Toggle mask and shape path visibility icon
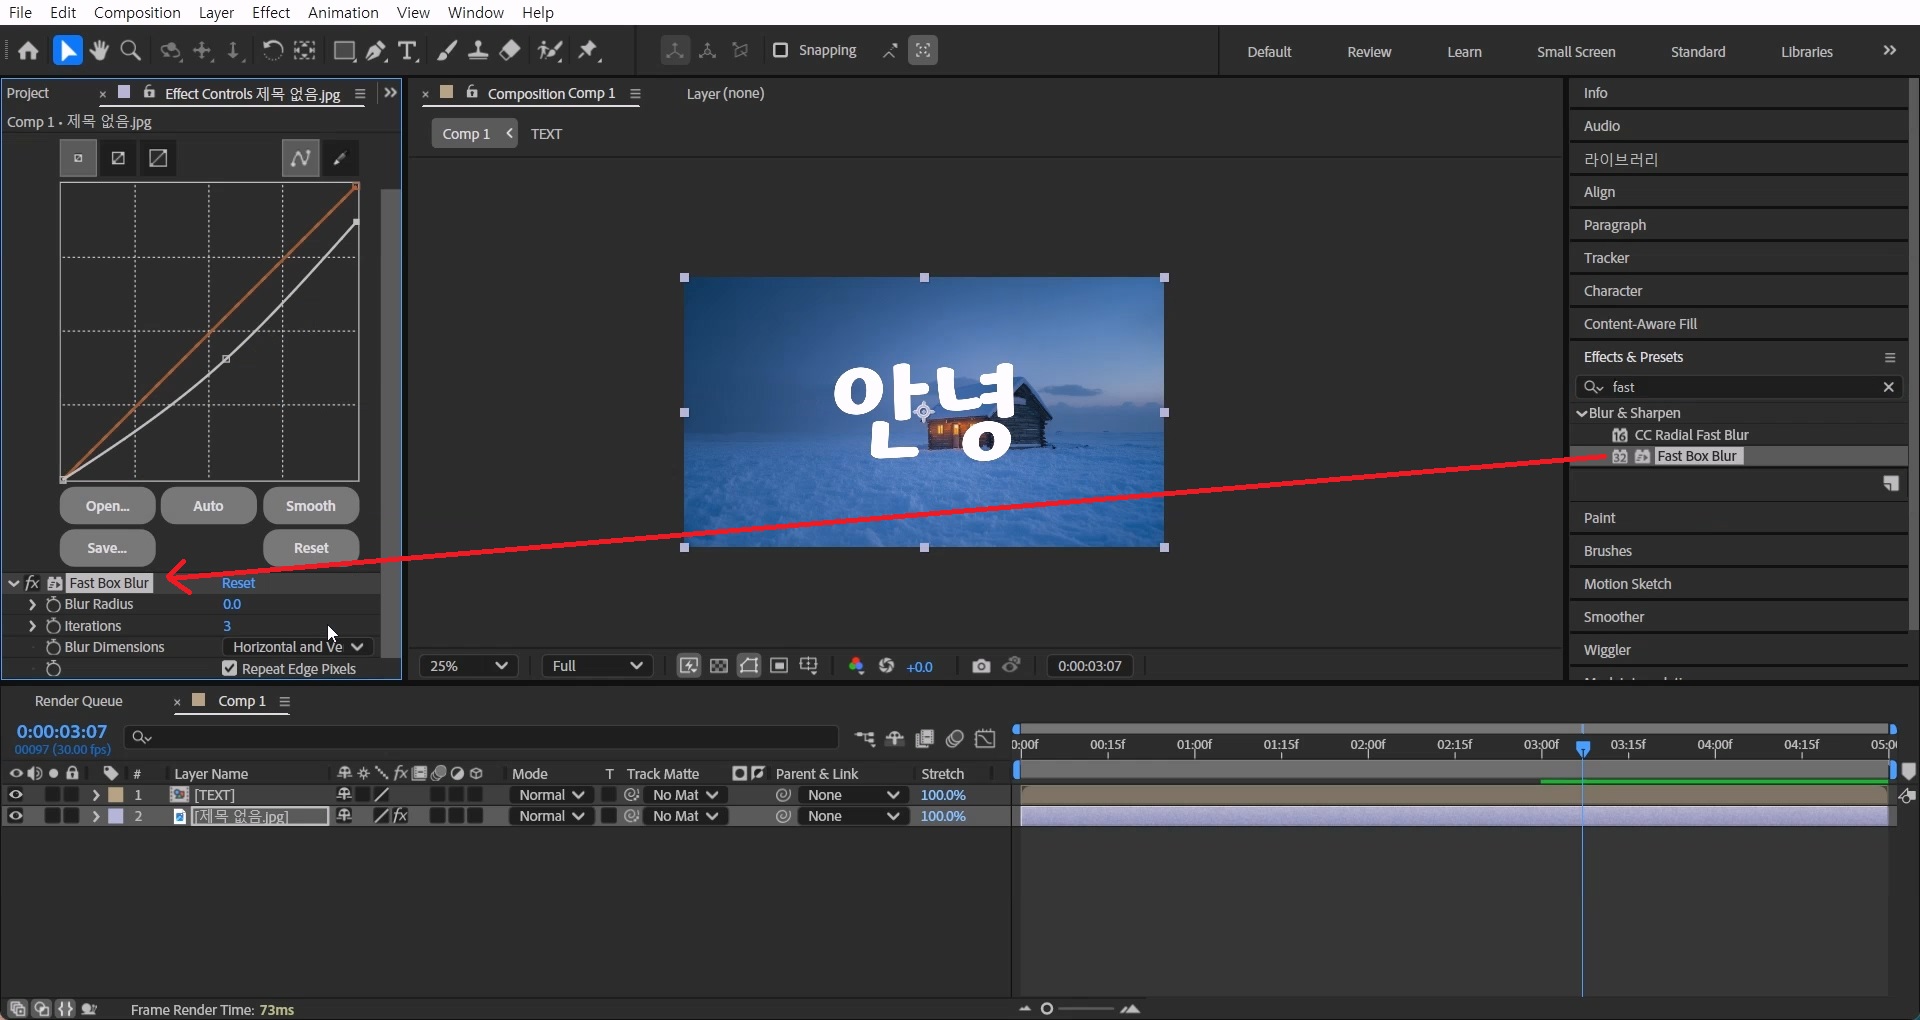 [749, 666]
